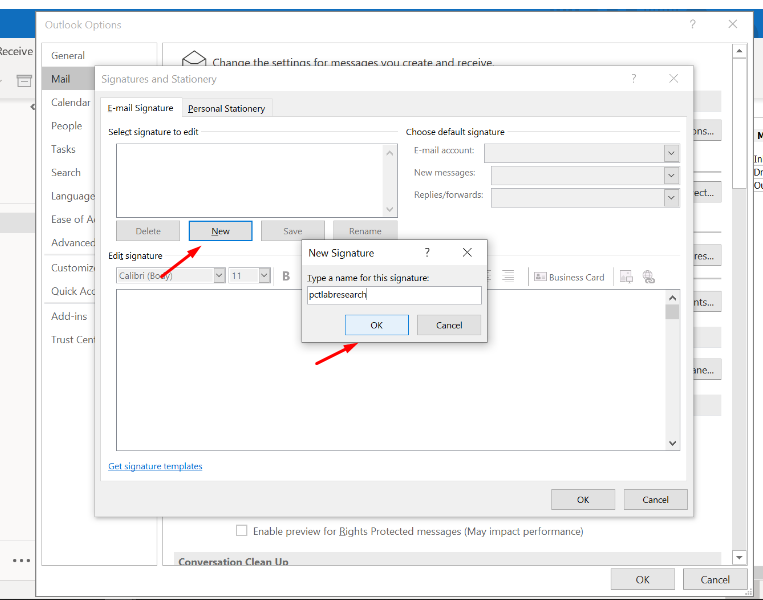
Task: Click Cancel in the New Signature dialog
Action: pos(449,325)
